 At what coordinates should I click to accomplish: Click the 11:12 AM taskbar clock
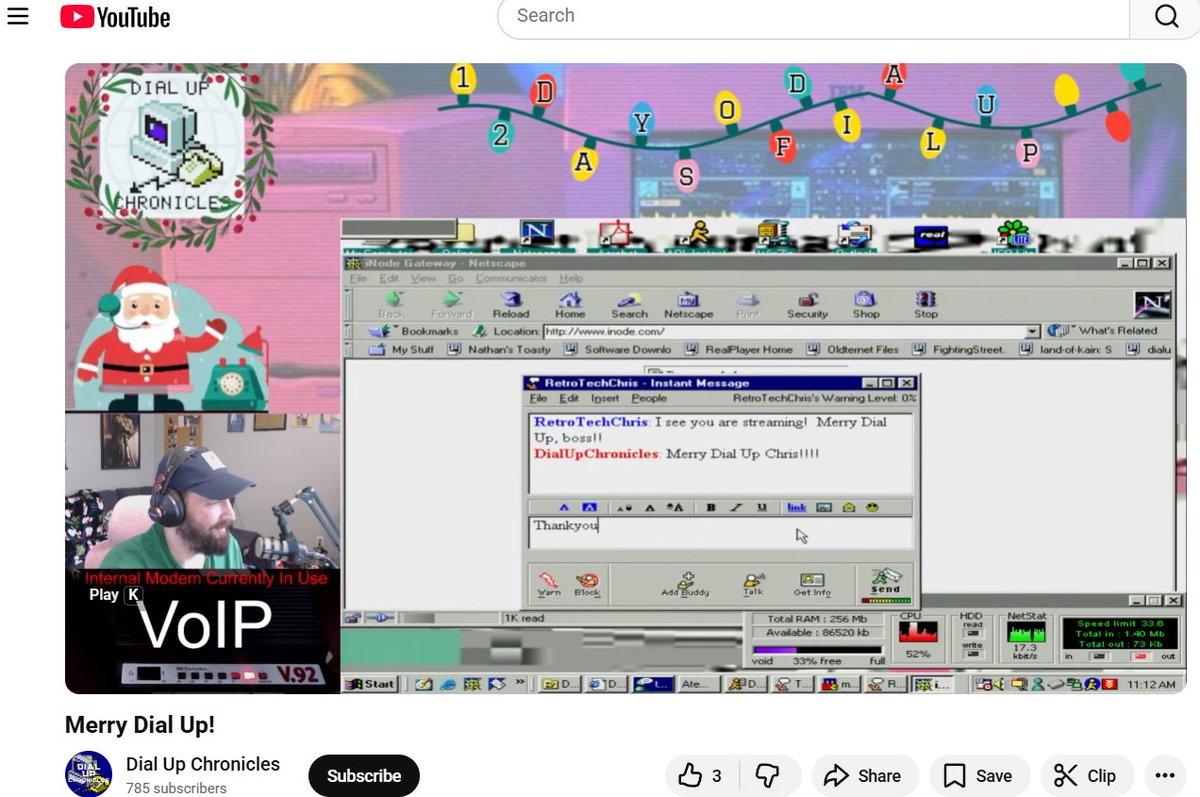[1150, 685]
